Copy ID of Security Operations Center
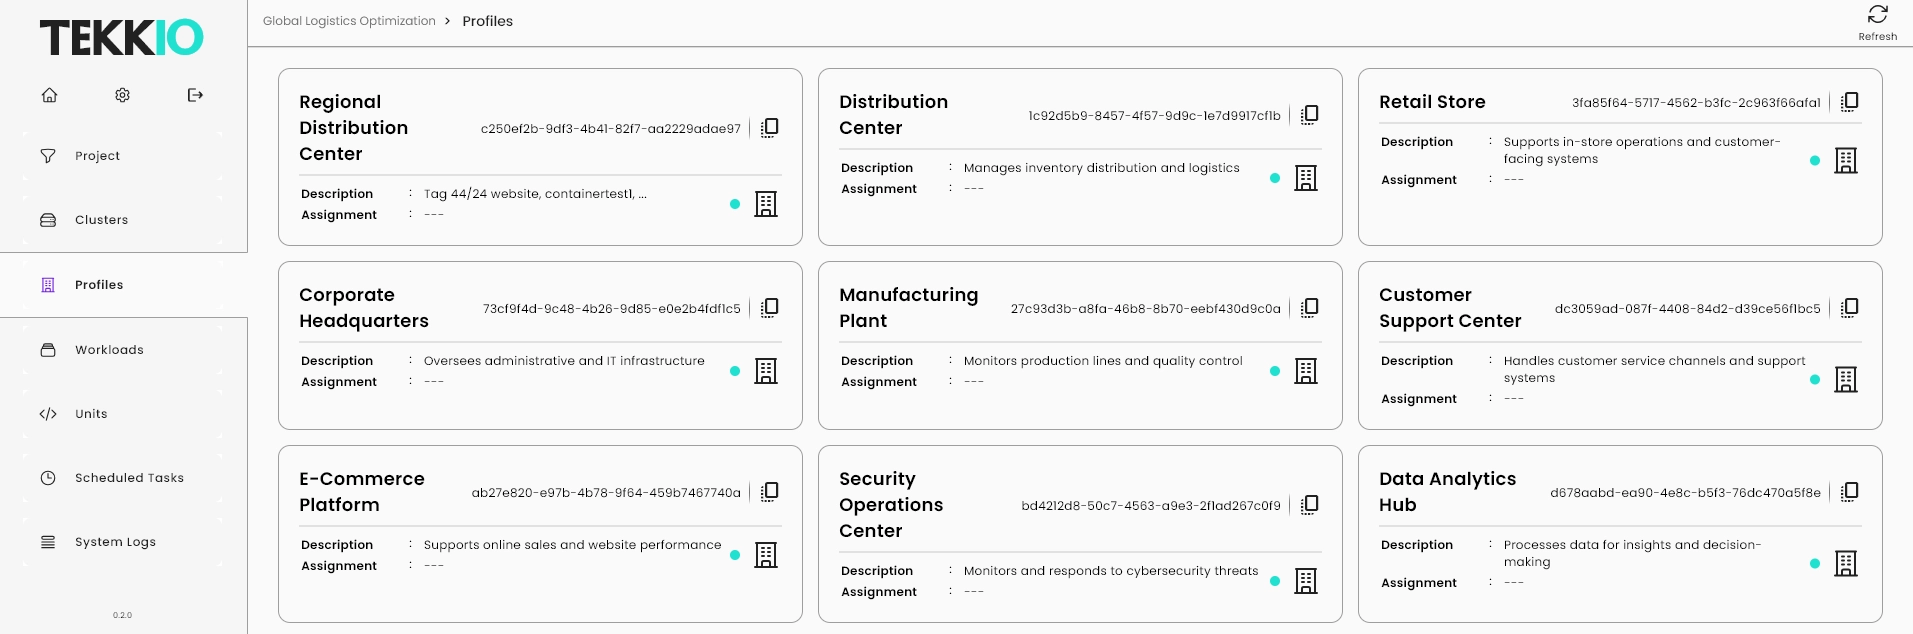This screenshot has height=634, width=1913. (x=1310, y=505)
